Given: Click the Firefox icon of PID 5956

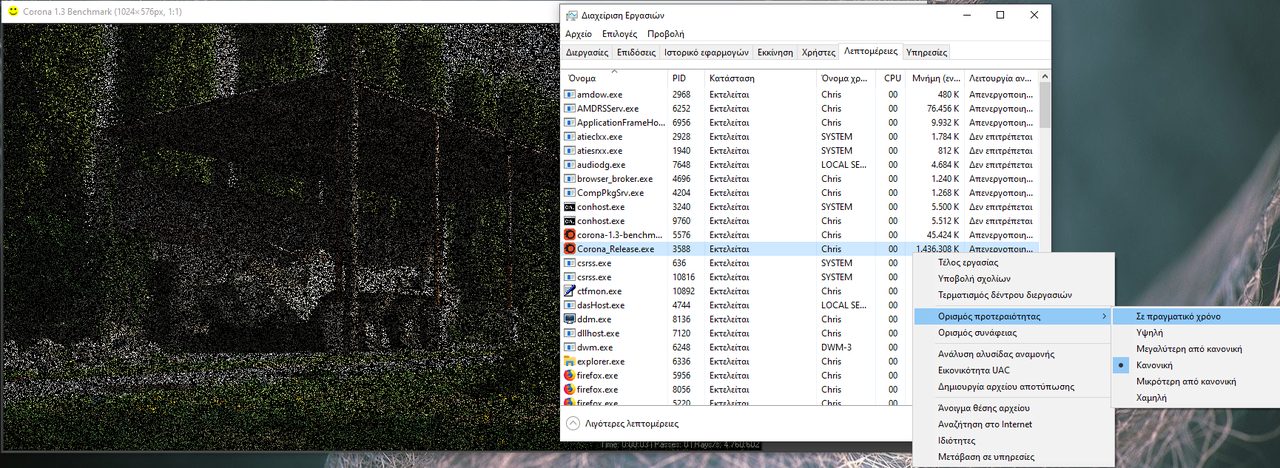Looking at the screenshot, I should 569,375.
